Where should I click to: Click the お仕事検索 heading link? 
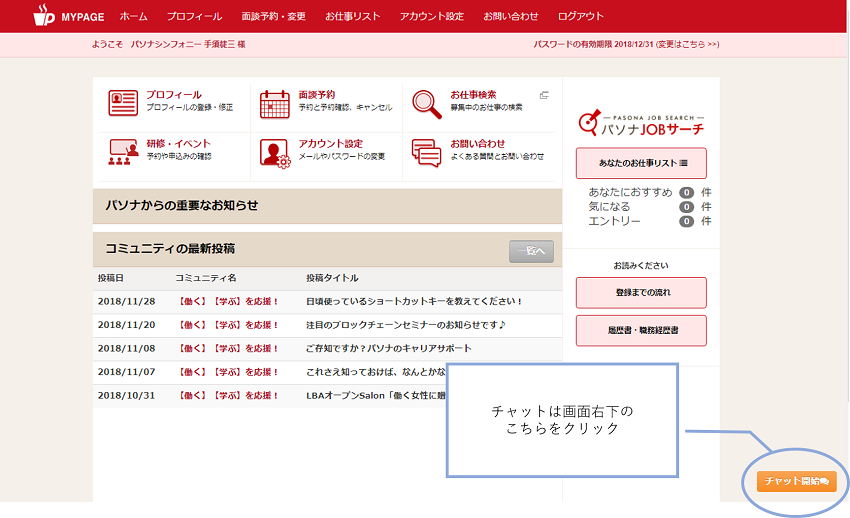tap(473, 95)
